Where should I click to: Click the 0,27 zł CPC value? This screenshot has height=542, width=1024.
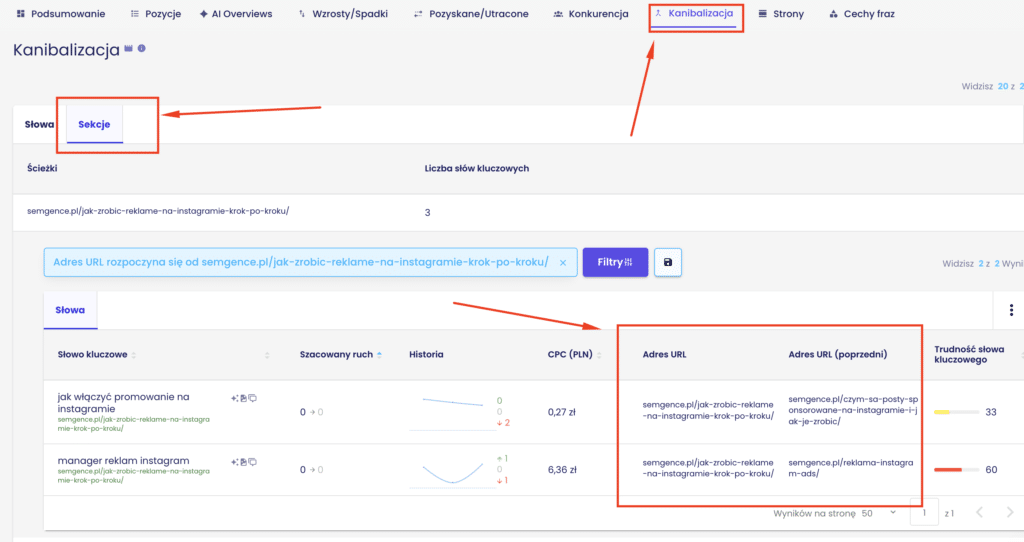coord(562,412)
